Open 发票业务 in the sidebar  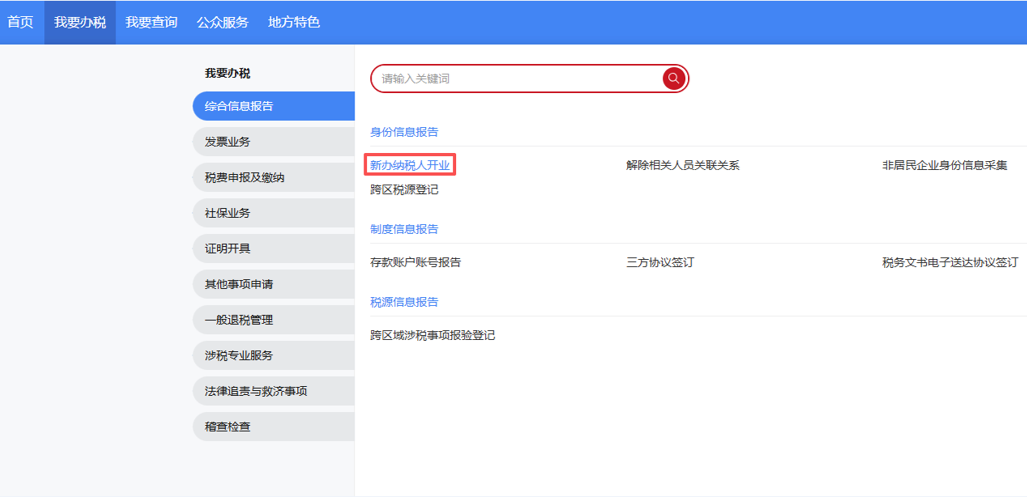click(x=274, y=142)
